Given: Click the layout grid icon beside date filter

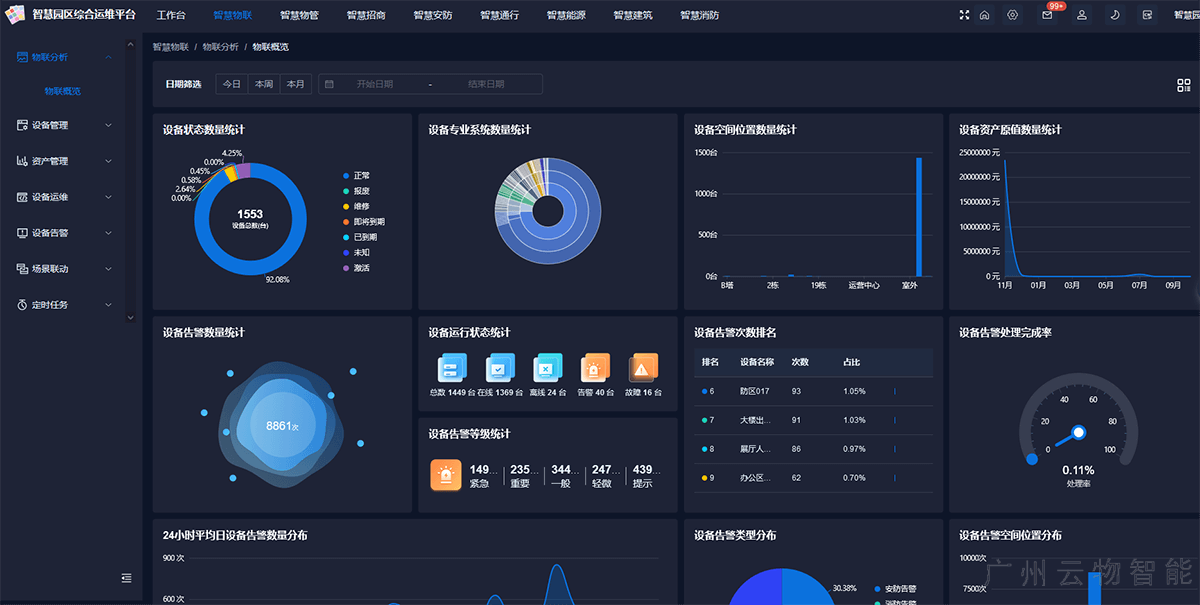Looking at the screenshot, I should point(1184,85).
